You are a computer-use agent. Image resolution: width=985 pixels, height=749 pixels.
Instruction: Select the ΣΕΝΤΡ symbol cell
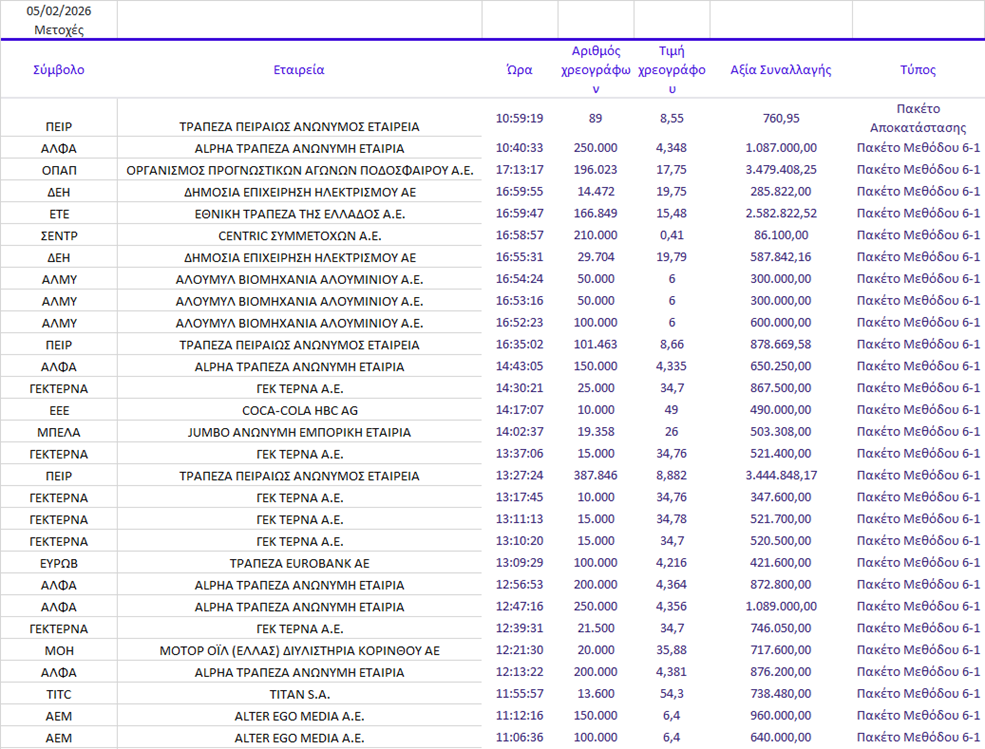[x=58, y=236]
